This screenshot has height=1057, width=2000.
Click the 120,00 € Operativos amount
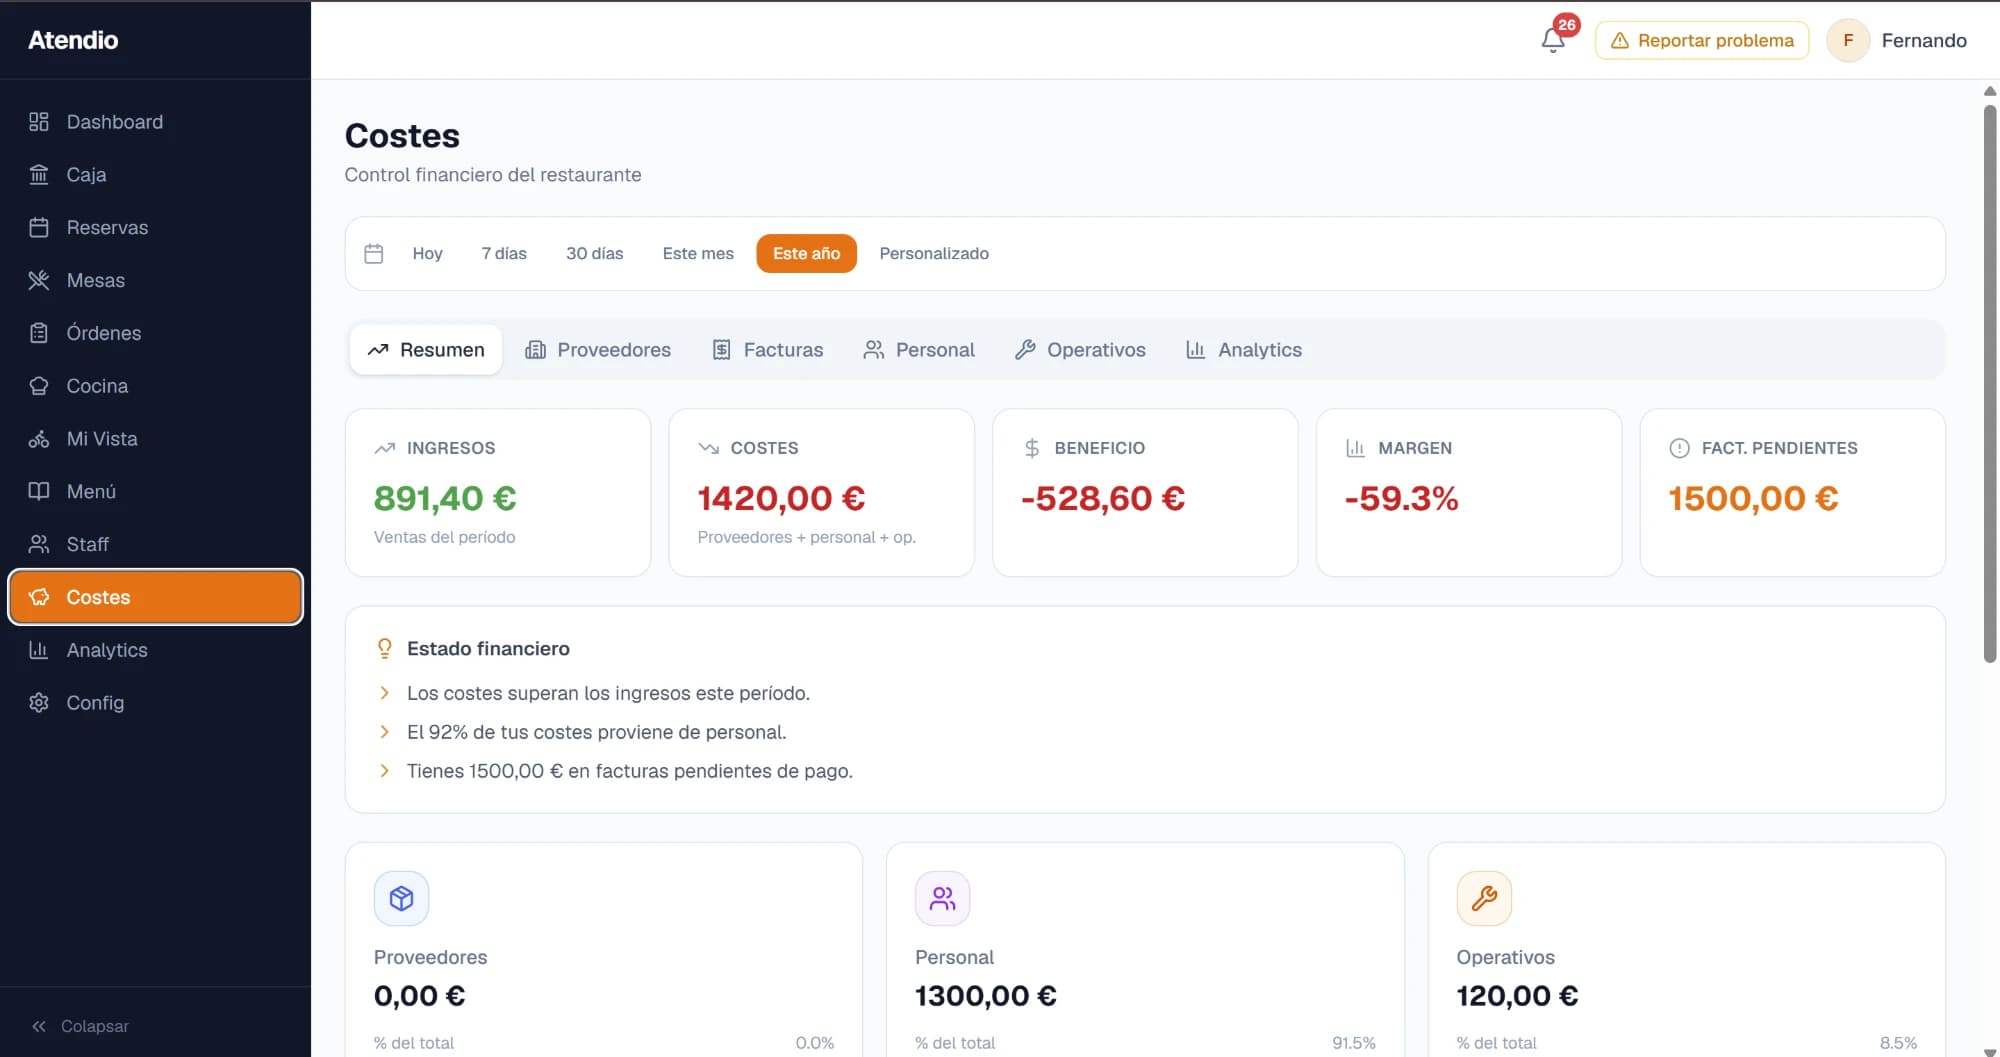pyautogui.click(x=1517, y=996)
